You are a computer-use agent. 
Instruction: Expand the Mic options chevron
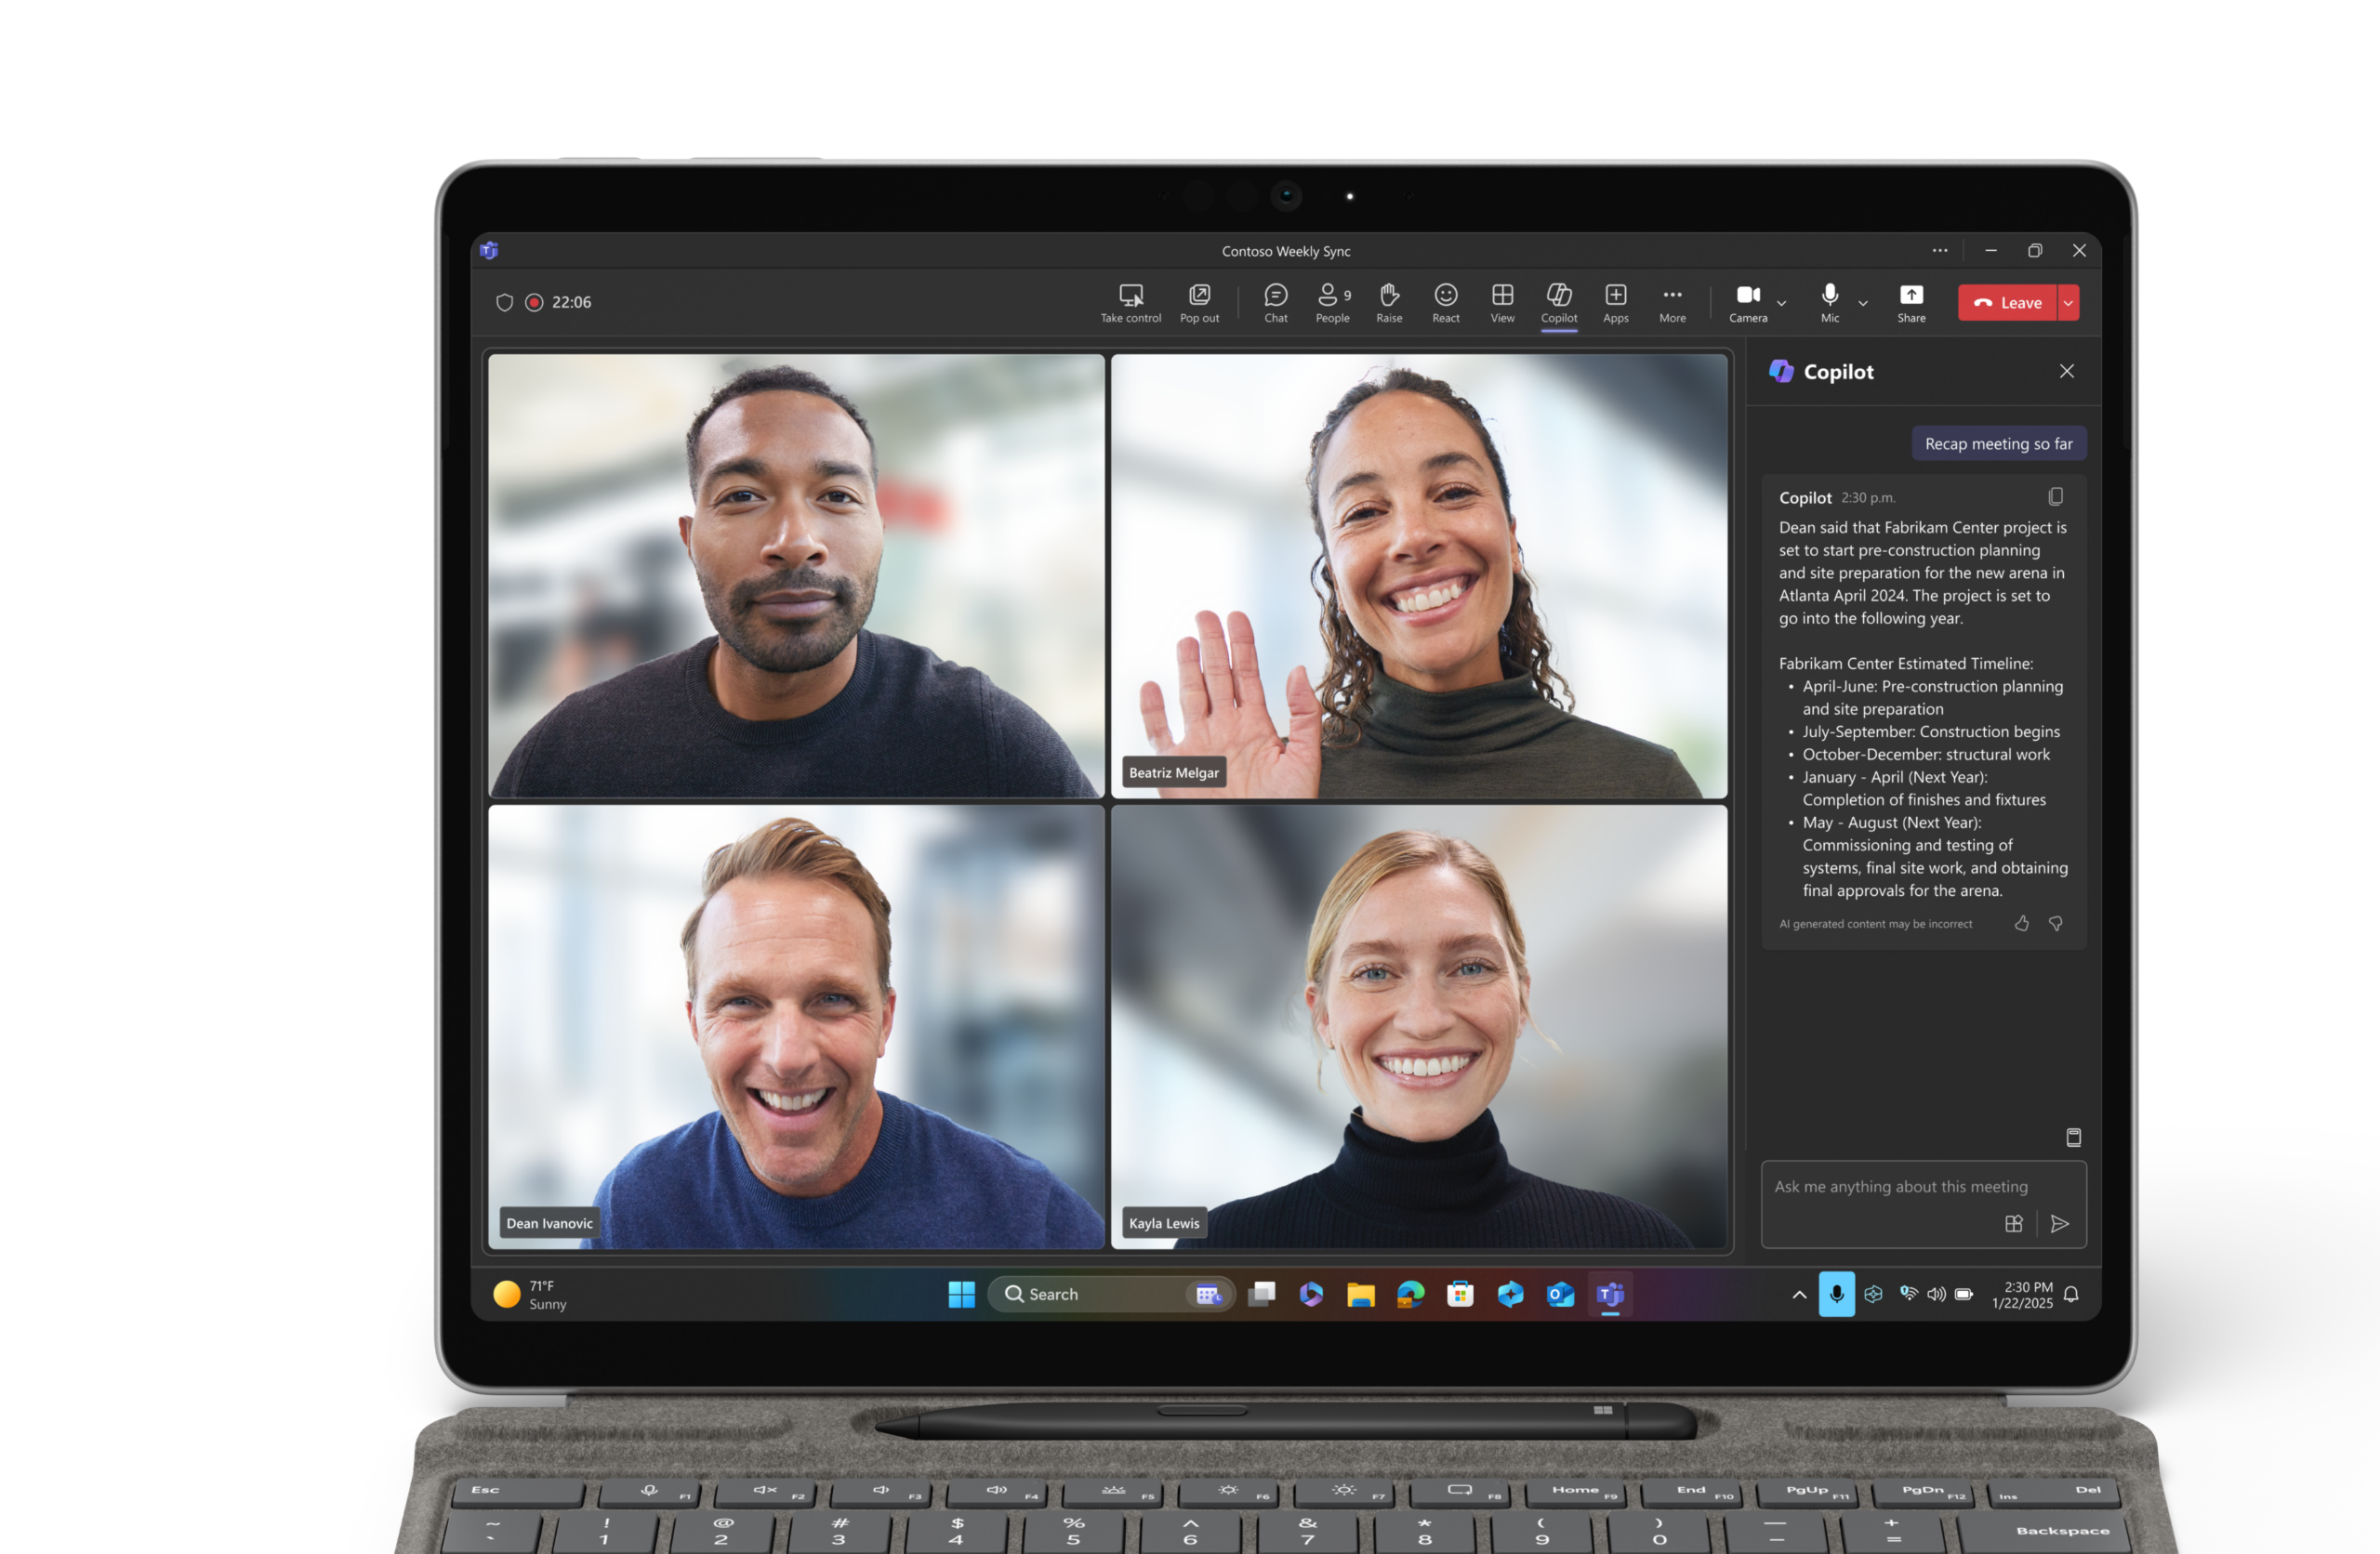(1862, 303)
